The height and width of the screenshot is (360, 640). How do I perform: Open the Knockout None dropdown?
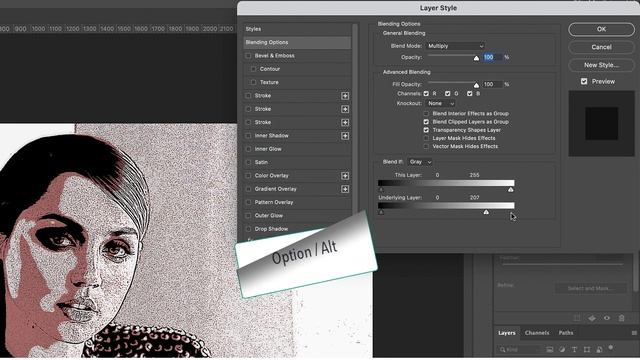(x=440, y=104)
